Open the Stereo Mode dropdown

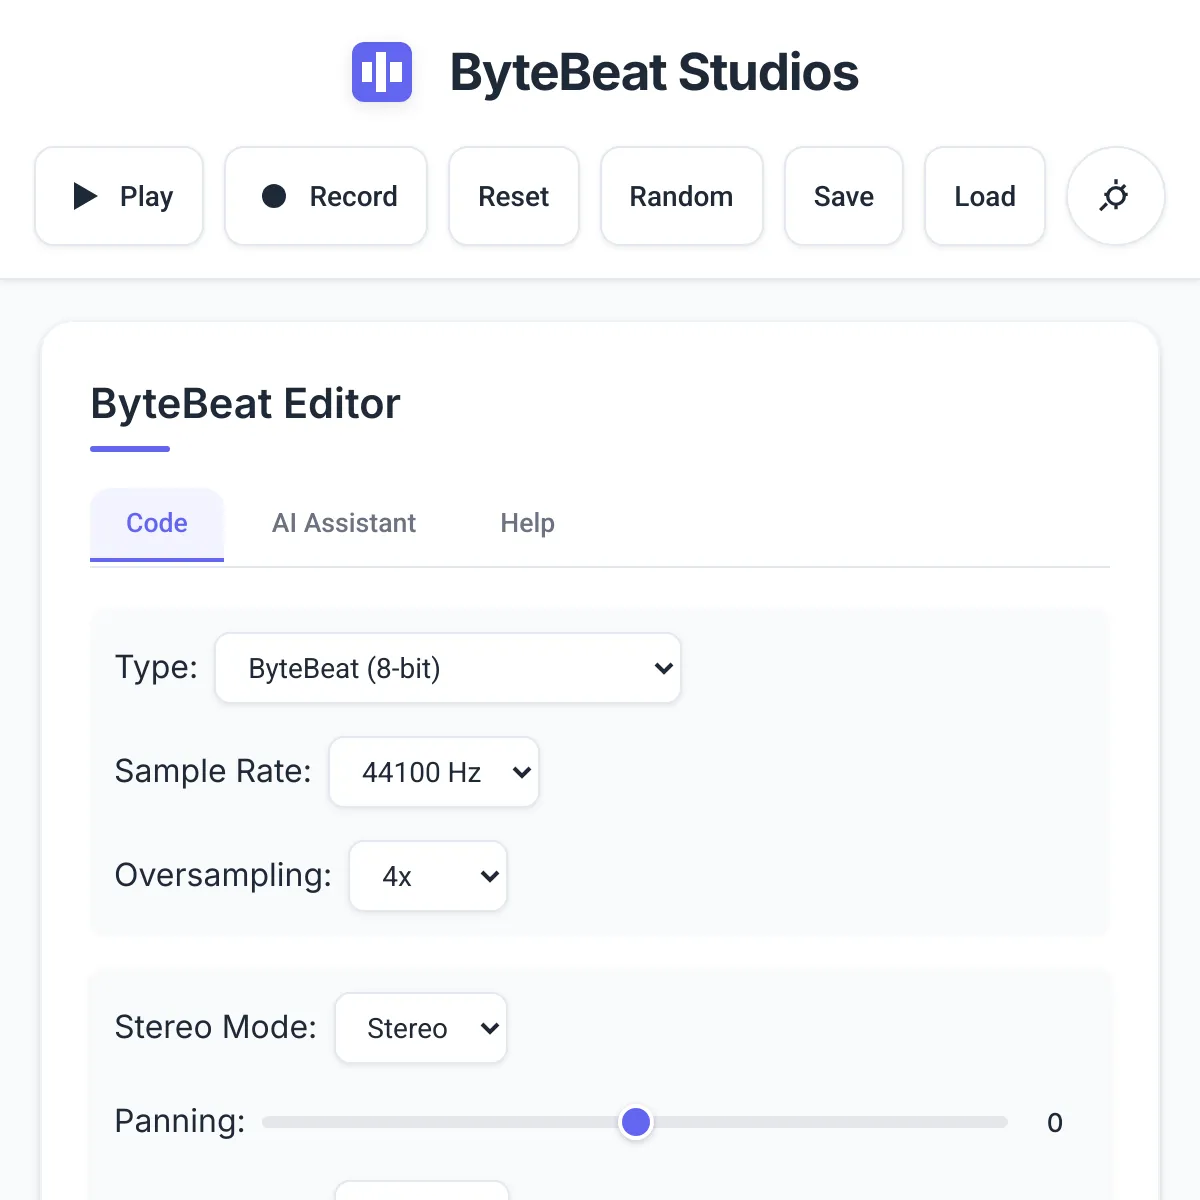(x=421, y=1028)
